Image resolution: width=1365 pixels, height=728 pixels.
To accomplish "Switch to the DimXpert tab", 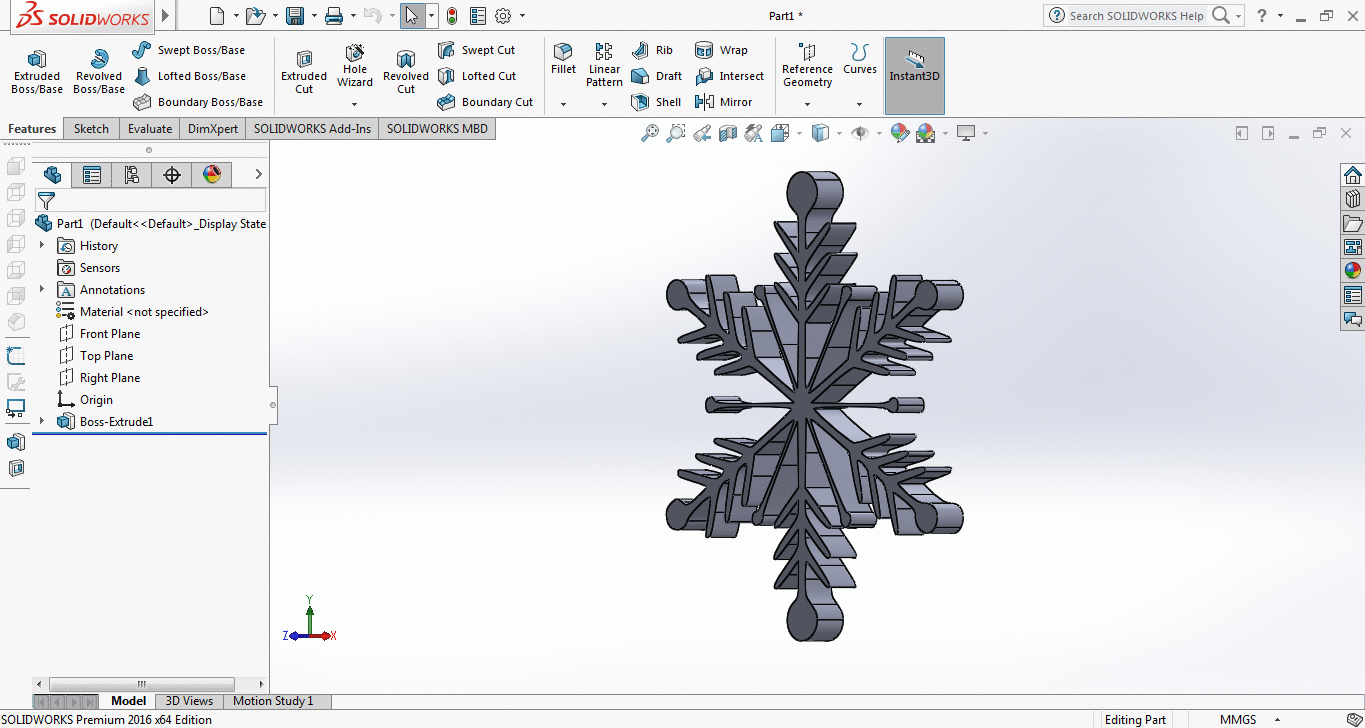I will click(213, 128).
